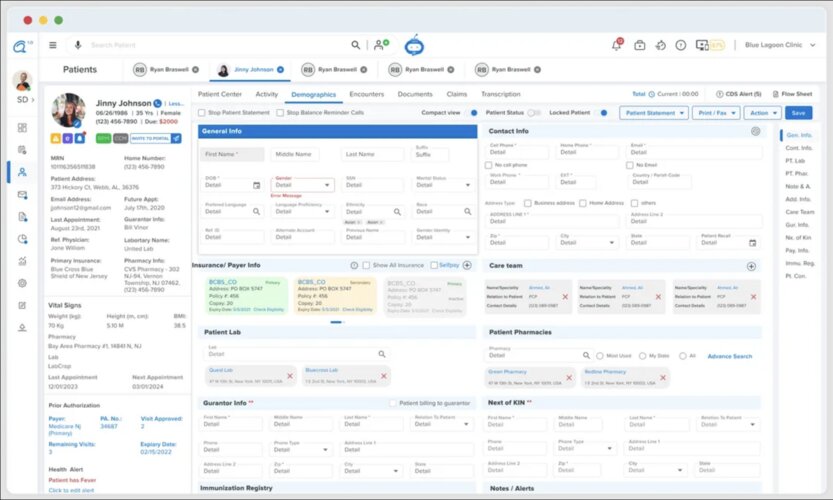Close the Jinny Johnson patient tab
Image resolution: width=833 pixels, height=500 pixels.
coord(281,70)
